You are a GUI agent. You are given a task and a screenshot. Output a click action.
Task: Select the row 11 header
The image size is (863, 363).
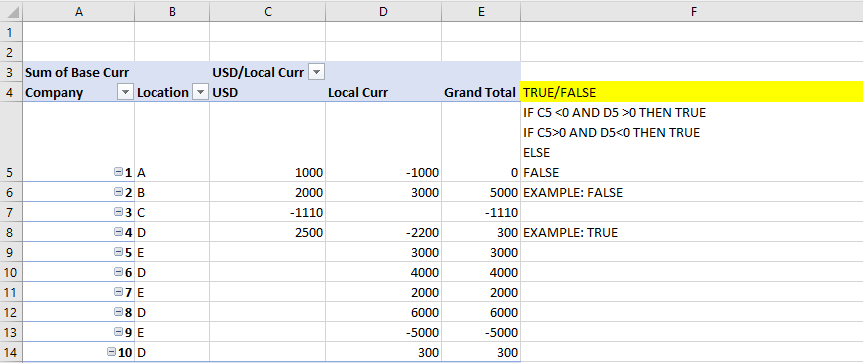click(11, 291)
